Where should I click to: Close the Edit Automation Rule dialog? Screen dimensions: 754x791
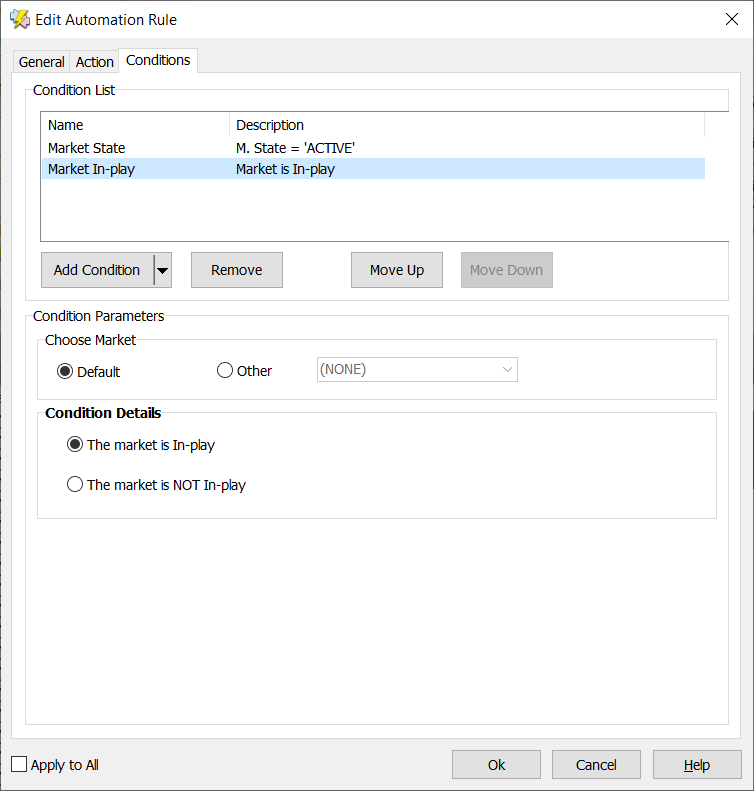point(730,19)
